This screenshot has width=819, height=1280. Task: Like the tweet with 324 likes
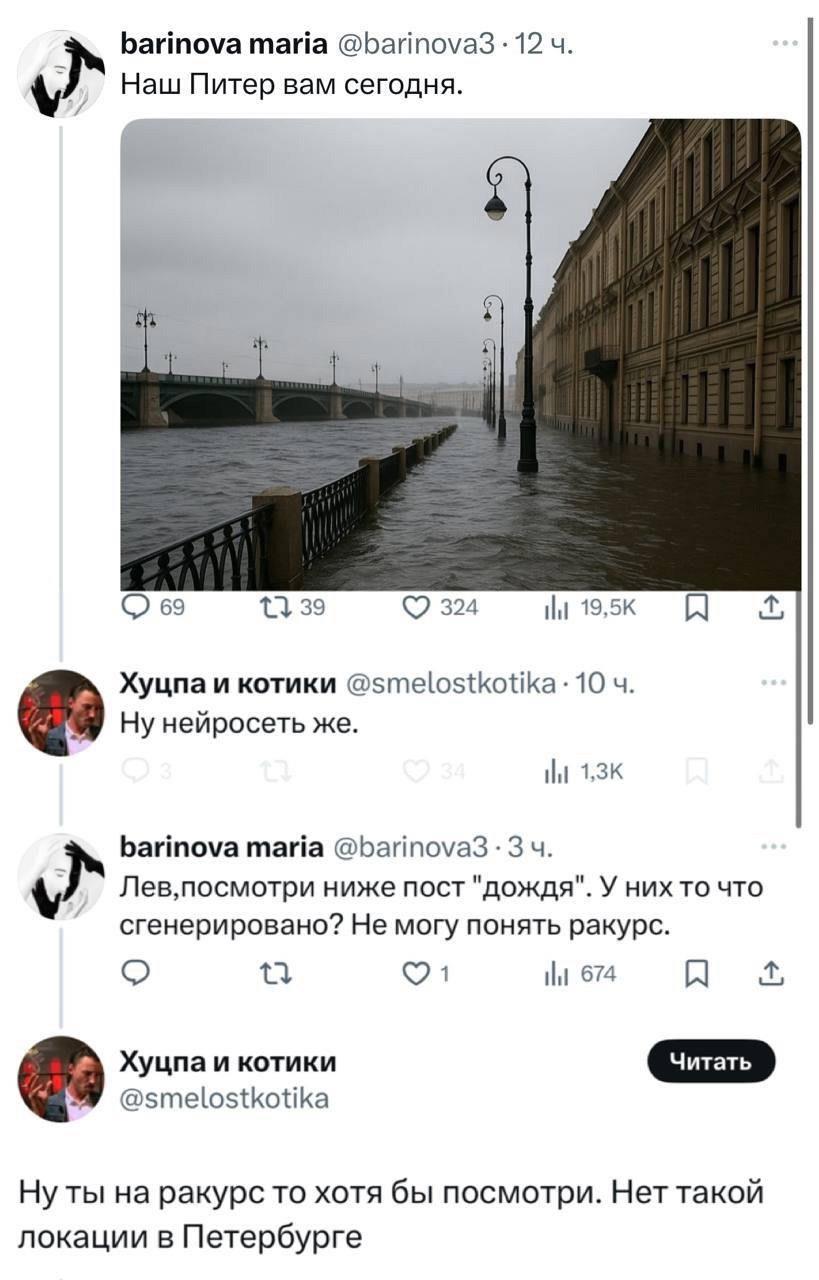(413, 607)
